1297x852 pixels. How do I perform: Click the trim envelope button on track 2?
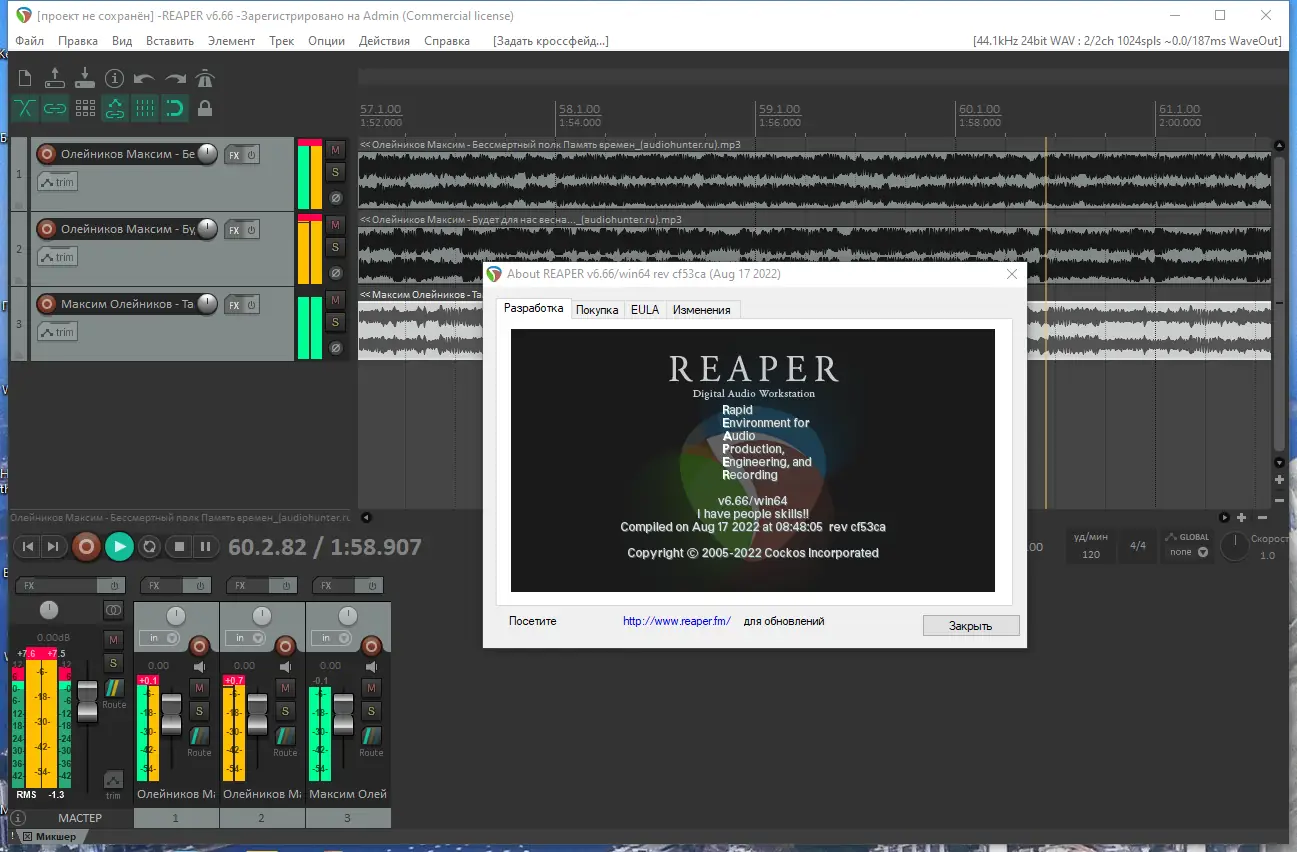57,257
